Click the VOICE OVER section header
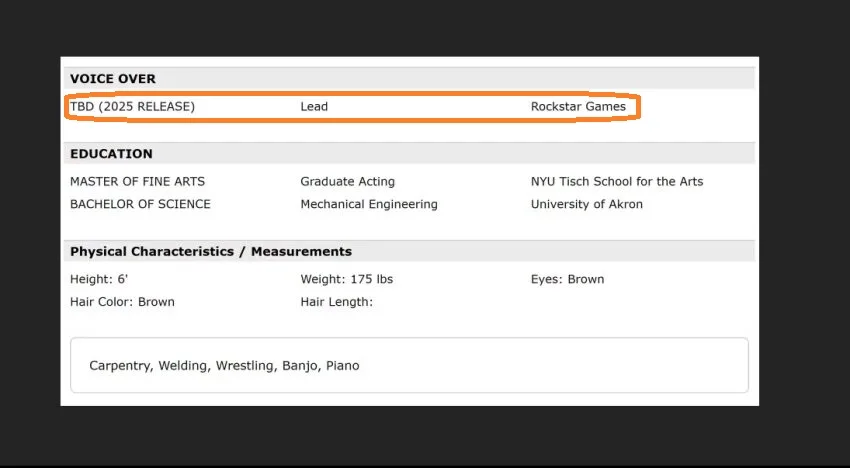Viewport: 850px width, 468px height. point(113,79)
